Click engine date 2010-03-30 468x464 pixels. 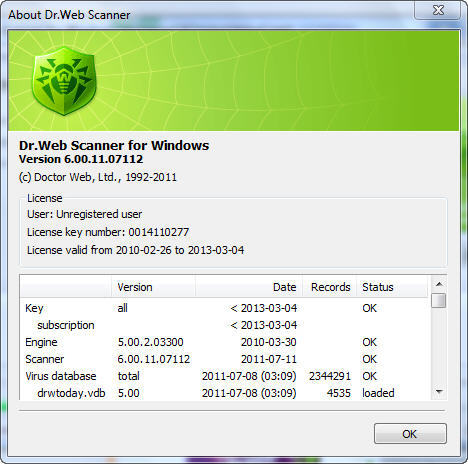pyautogui.click(x=269, y=342)
